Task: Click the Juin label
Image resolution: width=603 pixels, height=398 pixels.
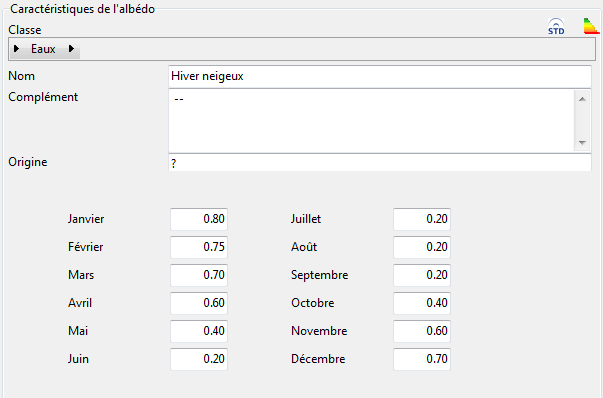Action: pyautogui.click(x=78, y=359)
